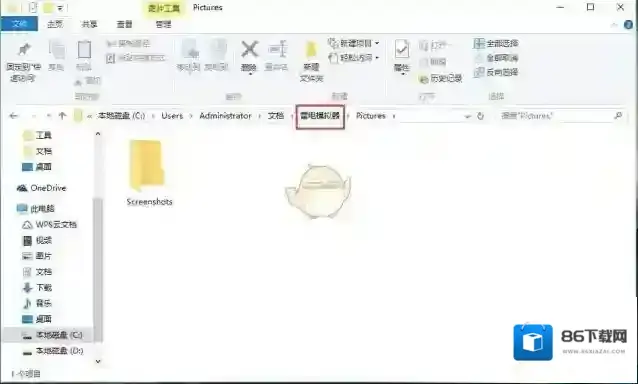The image size is (638, 384).
Task: Click the Properties (属性) checkmark icon
Action: tap(402, 50)
